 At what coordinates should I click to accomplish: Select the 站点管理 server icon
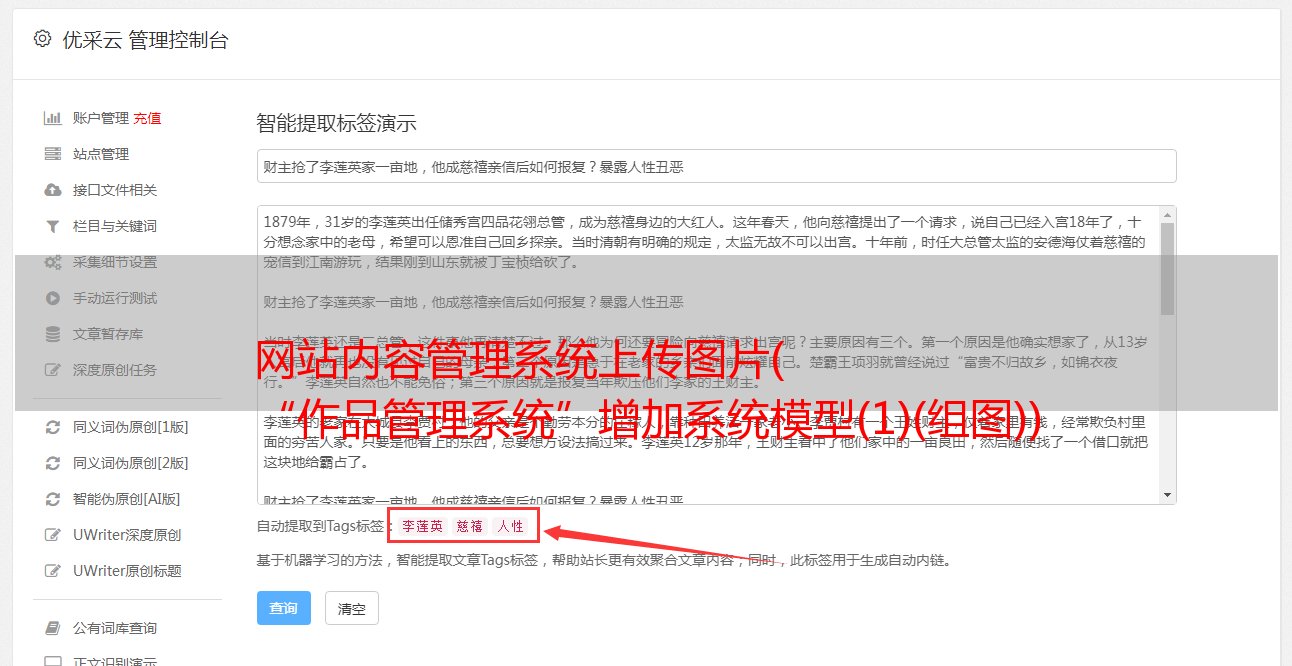[x=53, y=154]
